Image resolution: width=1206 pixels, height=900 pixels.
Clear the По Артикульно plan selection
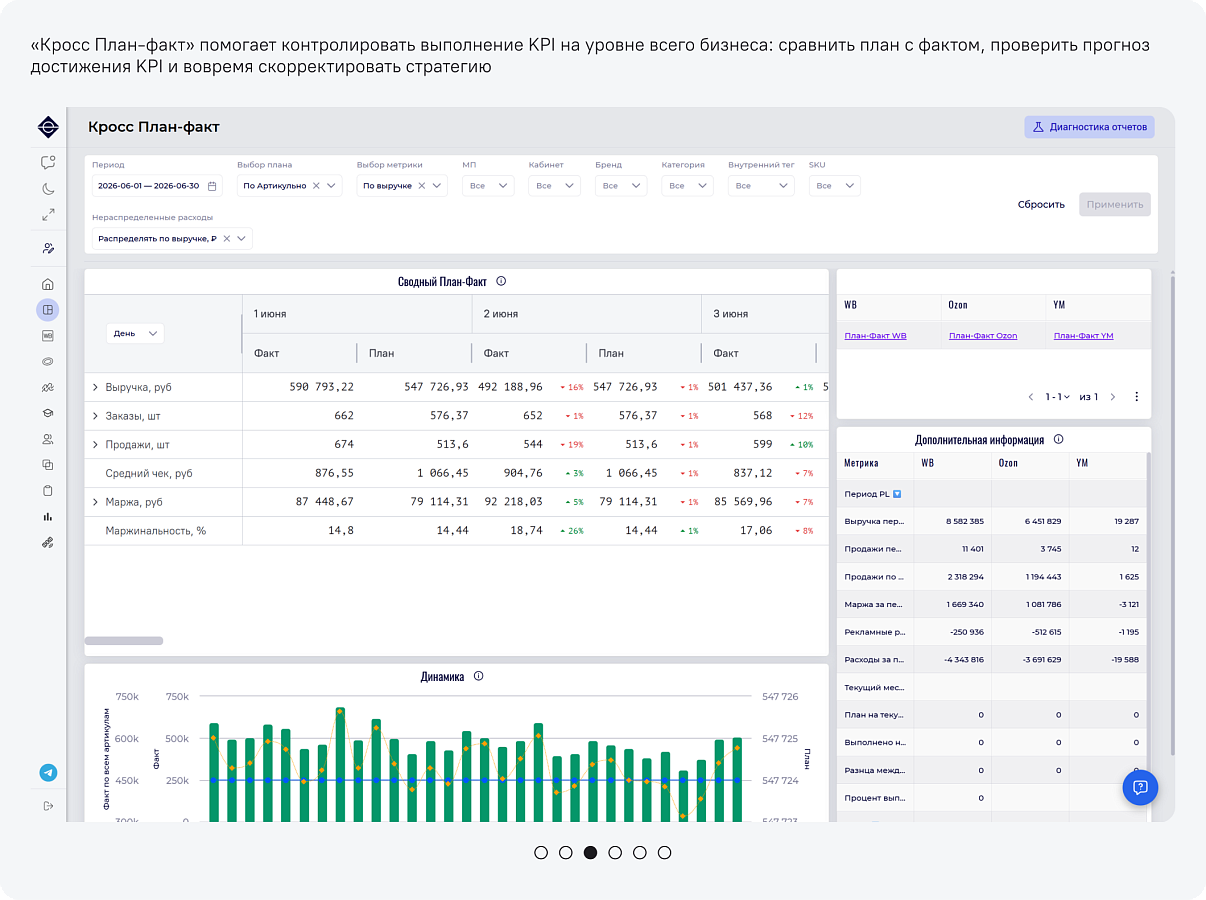[316, 186]
